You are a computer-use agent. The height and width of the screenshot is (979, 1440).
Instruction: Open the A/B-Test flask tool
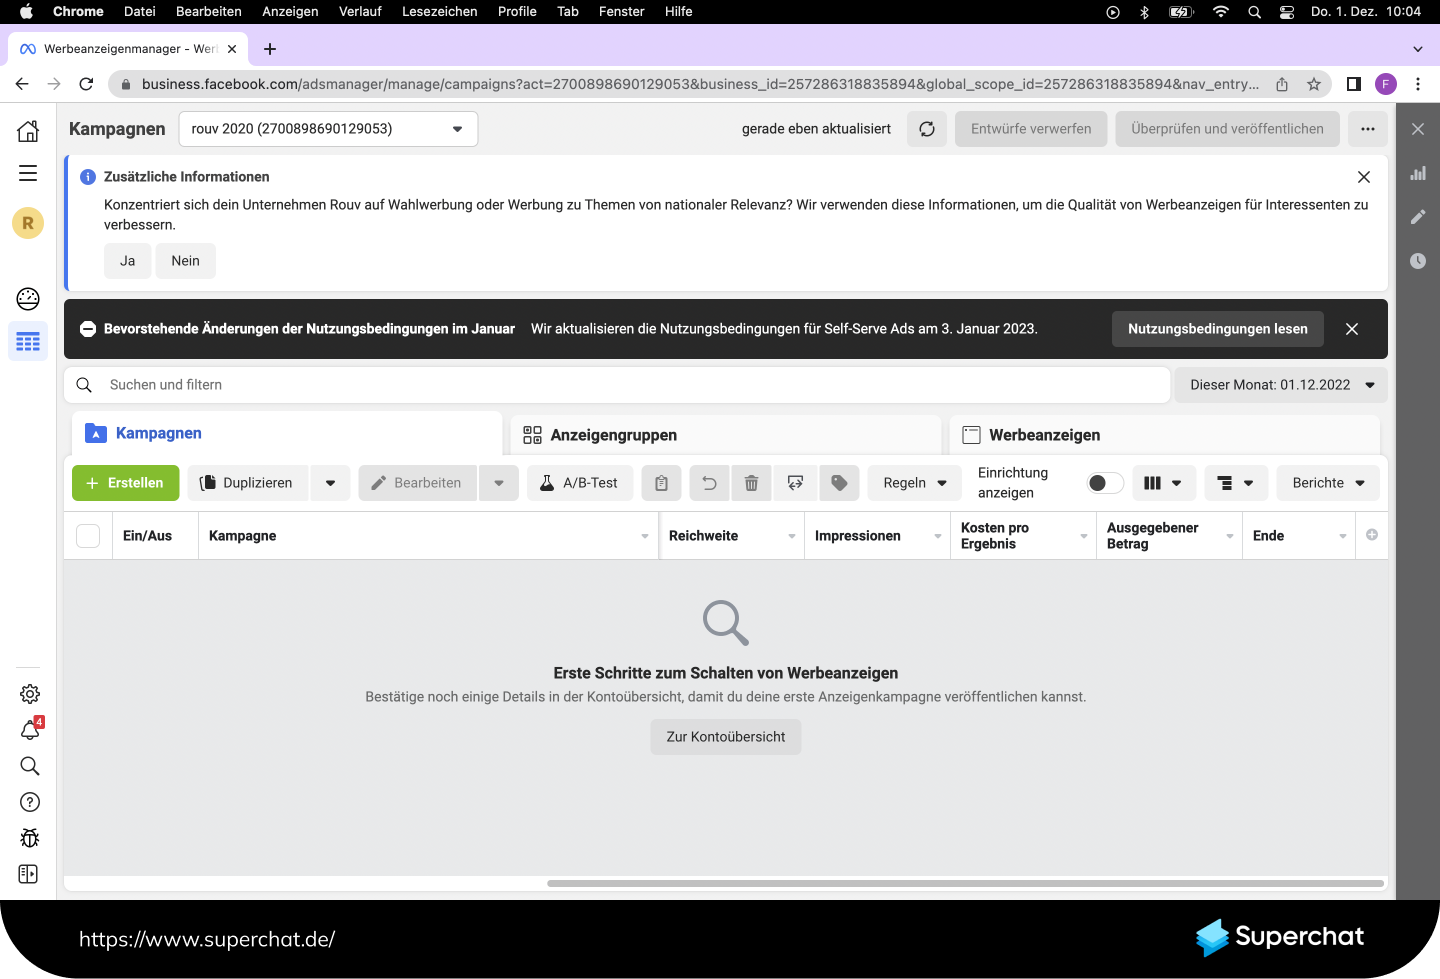tap(580, 483)
